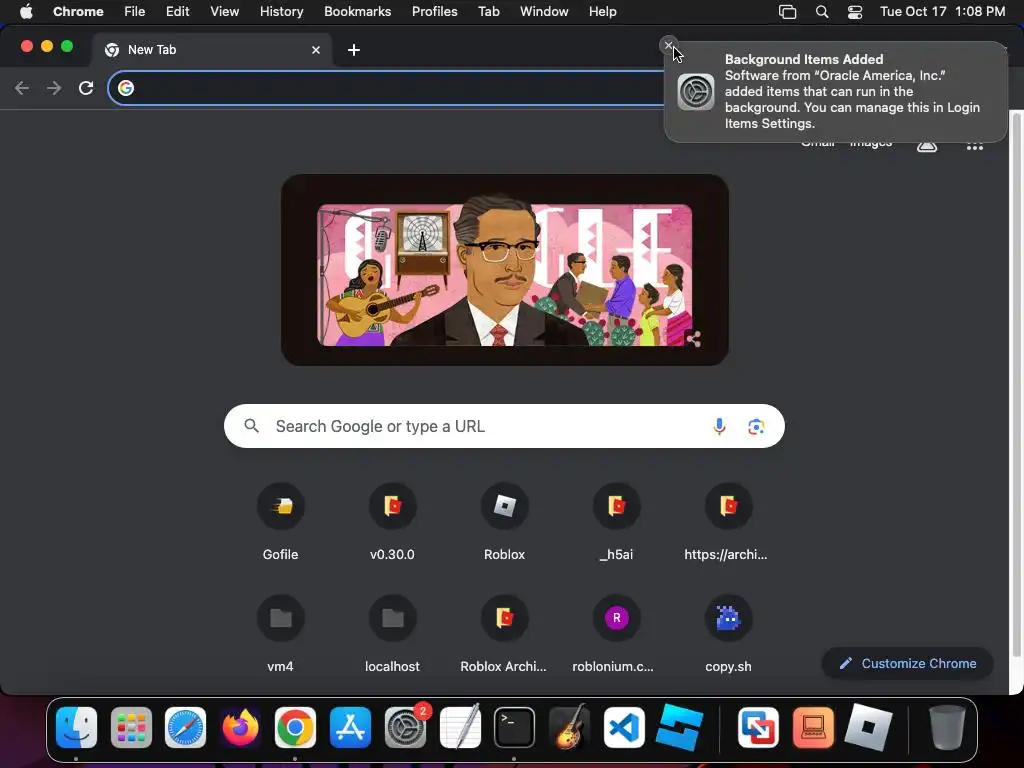Open the File menu
The width and height of the screenshot is (1024, 768).
(x=135, y=12)
